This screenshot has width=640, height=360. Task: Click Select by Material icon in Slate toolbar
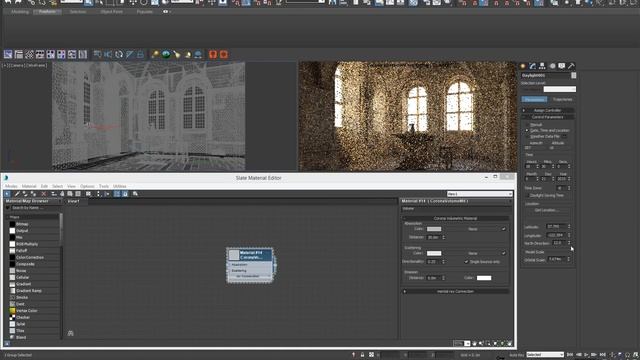[135, 194]
